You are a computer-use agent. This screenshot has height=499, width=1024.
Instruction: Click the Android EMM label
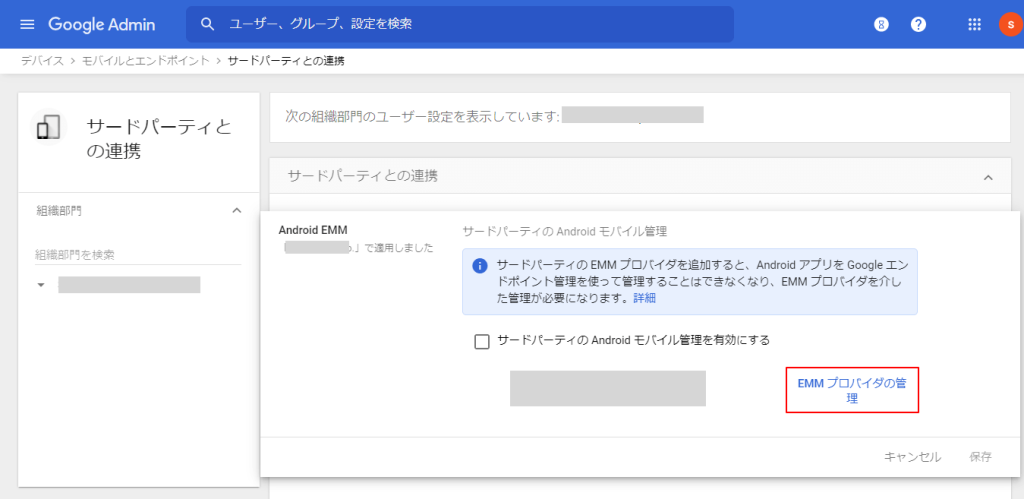coord(313,230)
